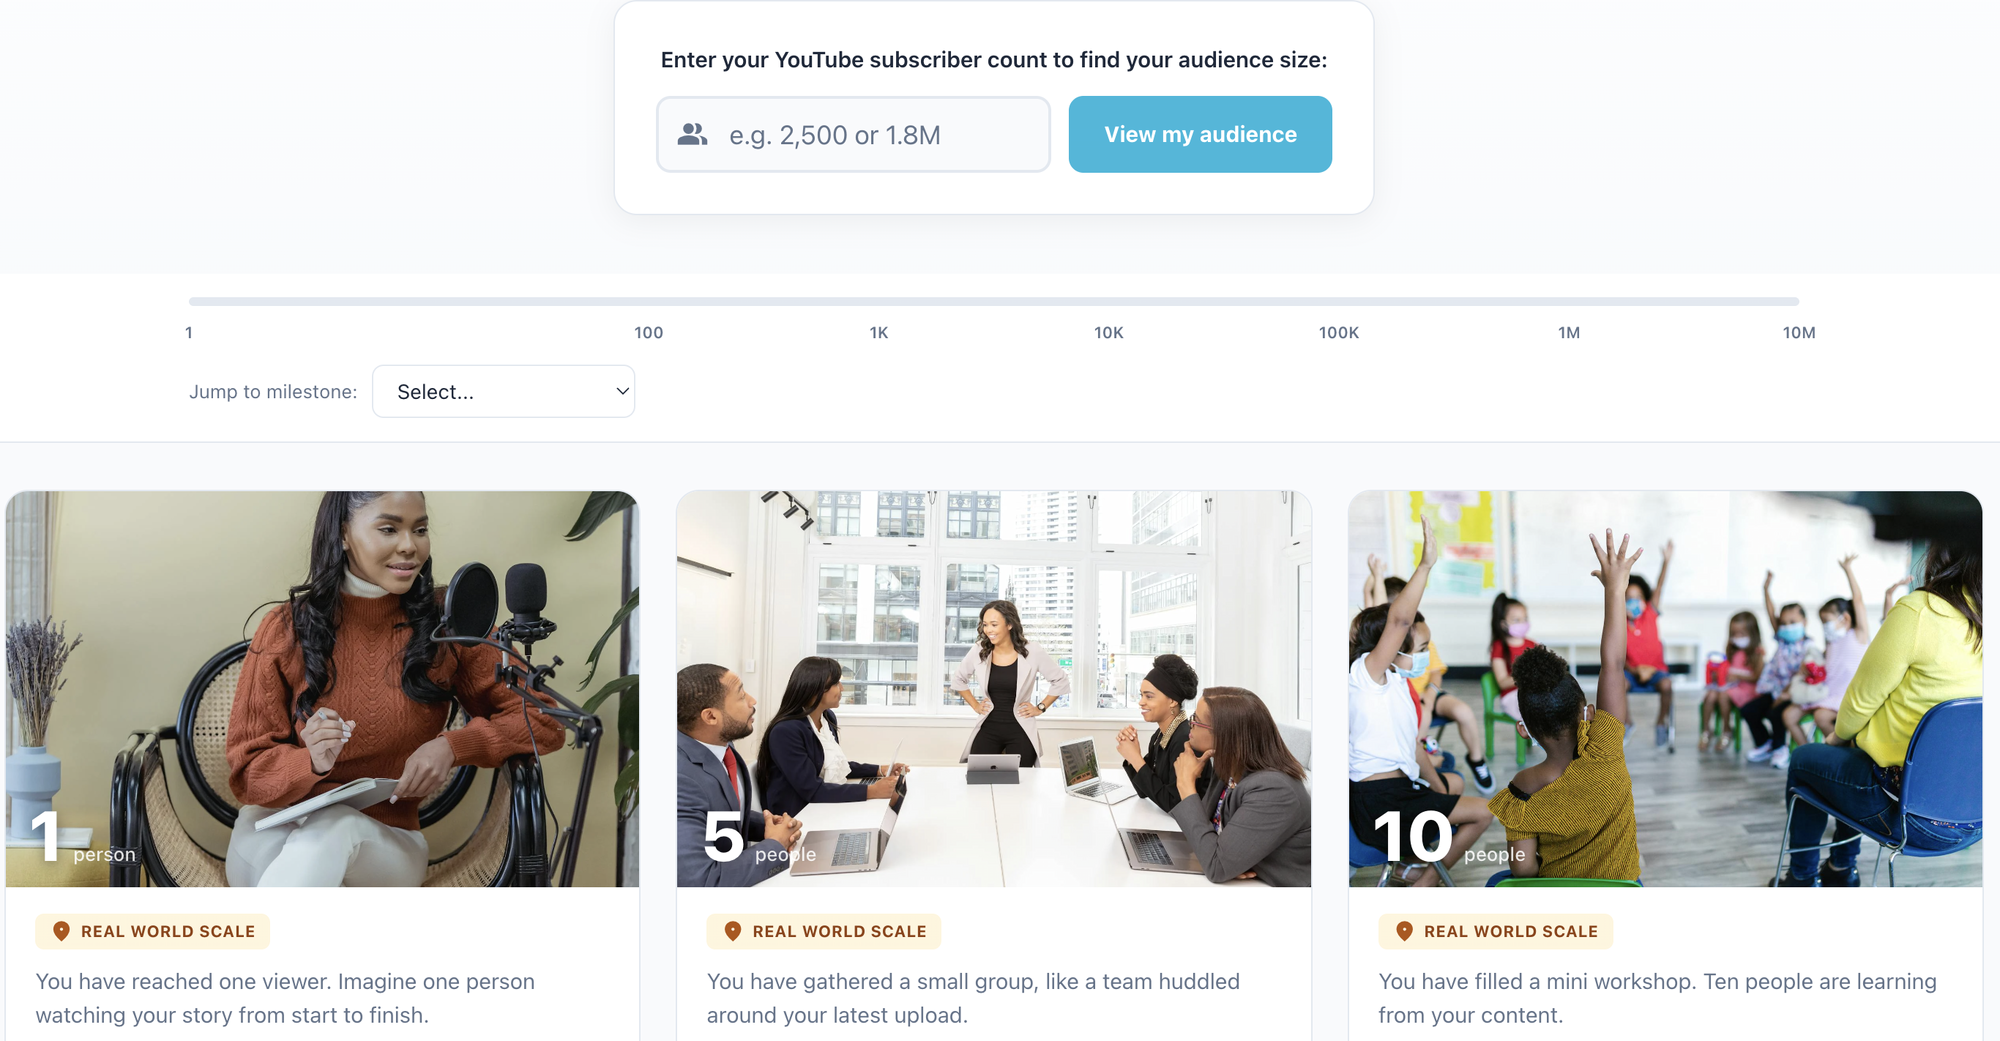Click the View my audience button
The image size is (2000, 1041).
point(1200,134)
